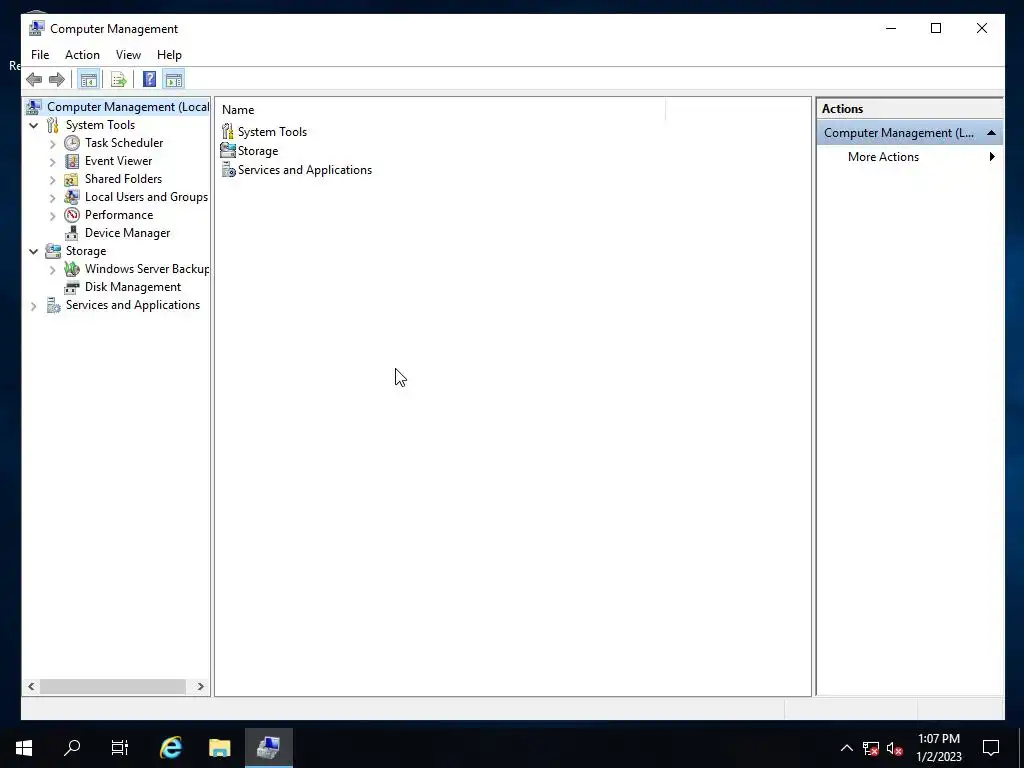
Task: Expand the Performance node
Action: coord(52,216)
